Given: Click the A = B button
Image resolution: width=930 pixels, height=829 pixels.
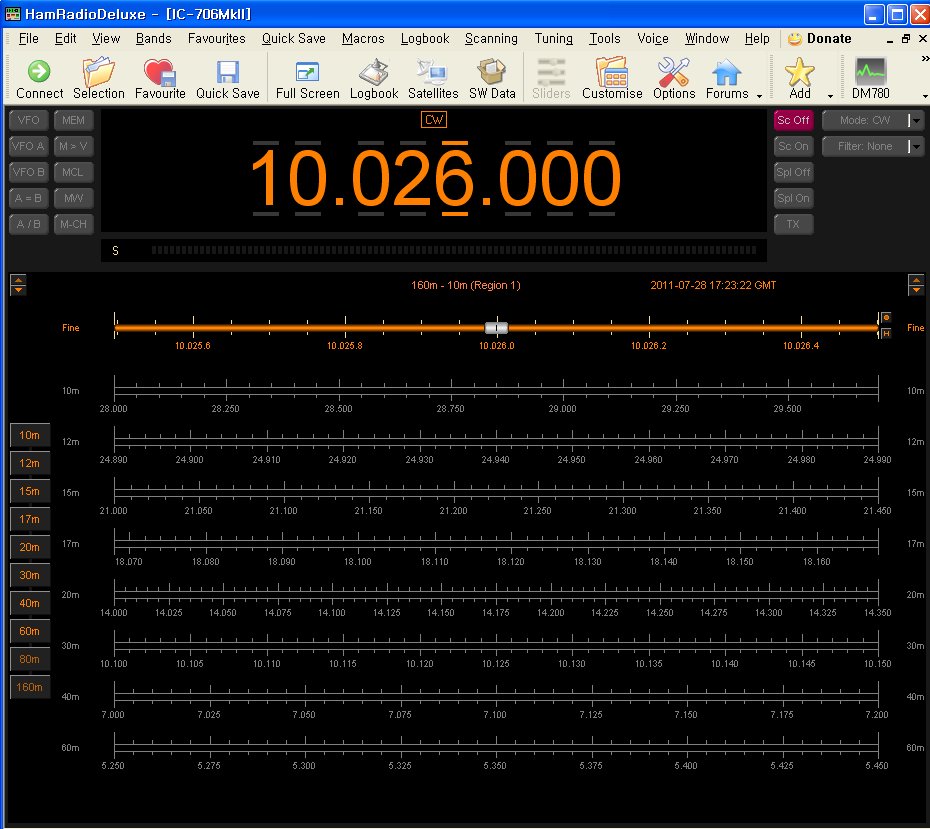Looking at the screenshot, I should [28, 199].
